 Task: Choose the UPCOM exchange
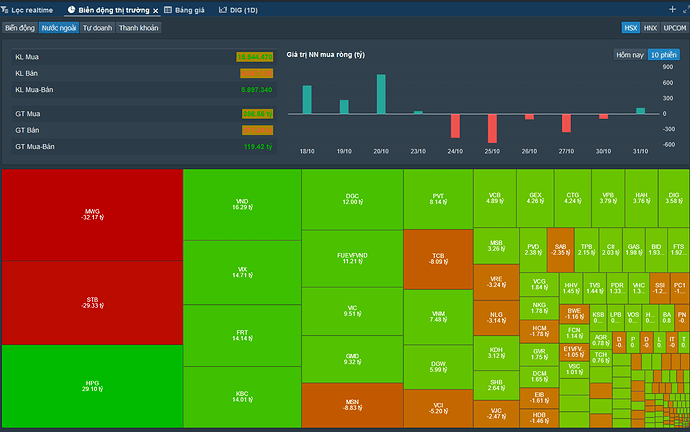coord(675,28)
